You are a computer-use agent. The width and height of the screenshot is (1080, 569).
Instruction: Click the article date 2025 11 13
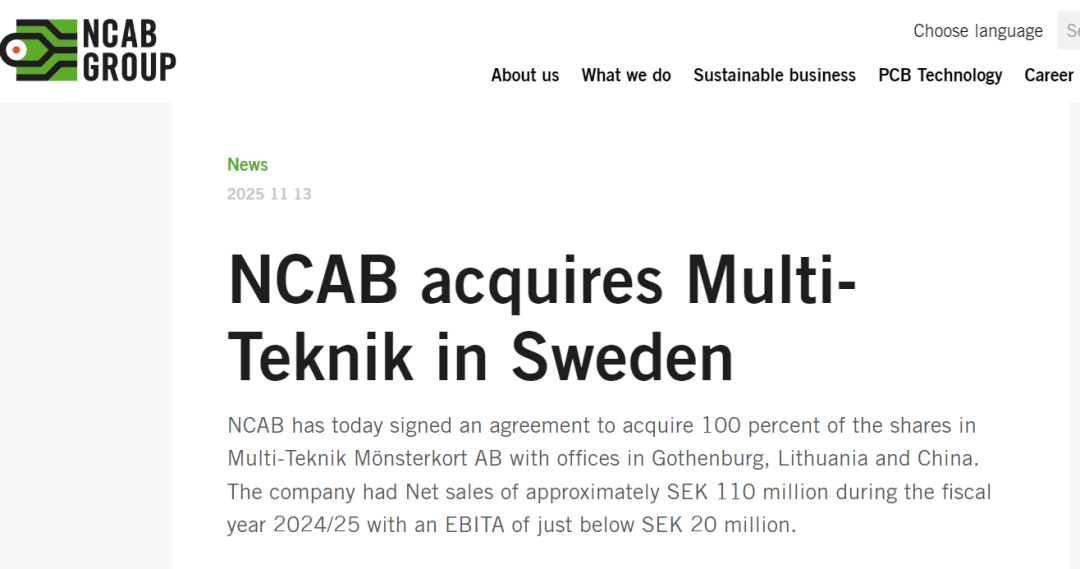[x=269, y=194]
